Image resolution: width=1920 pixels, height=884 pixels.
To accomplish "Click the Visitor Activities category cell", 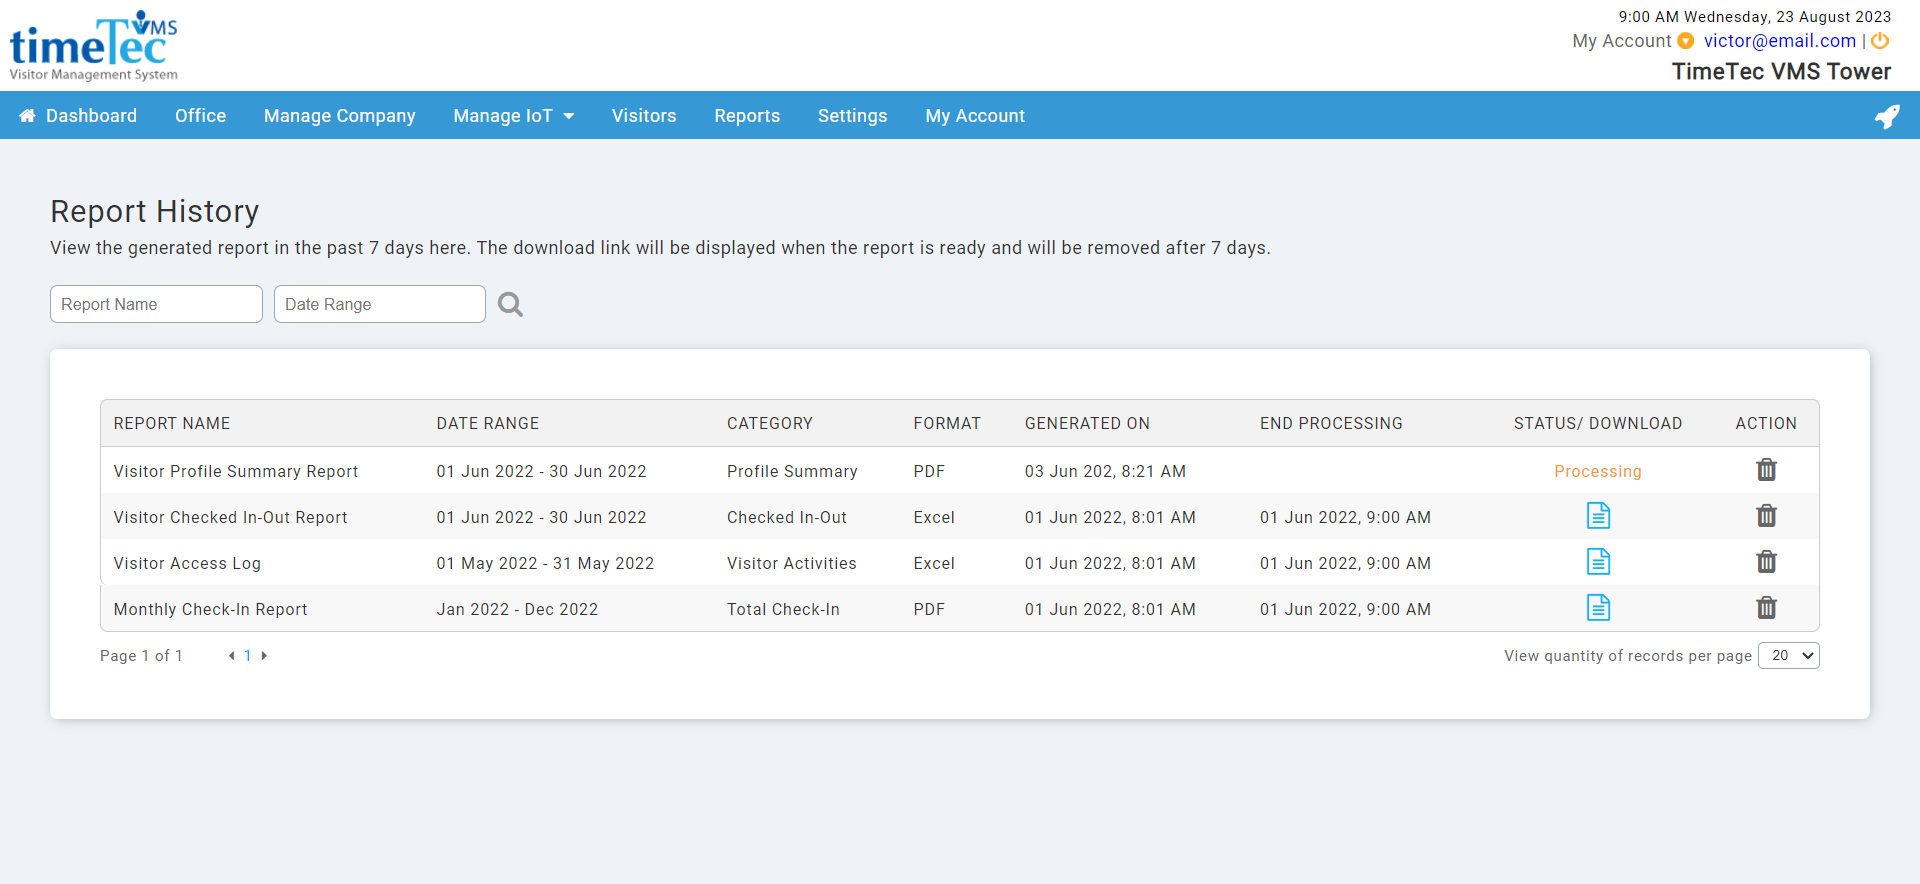I will coord(792,563).
